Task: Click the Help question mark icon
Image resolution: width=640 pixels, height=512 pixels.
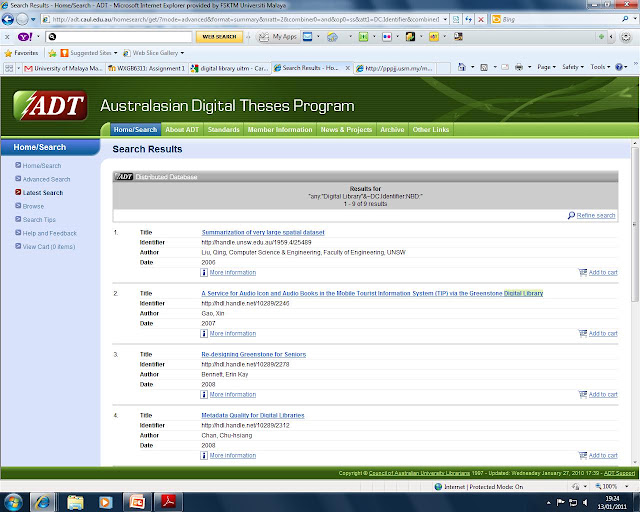Action: [619, 67]
